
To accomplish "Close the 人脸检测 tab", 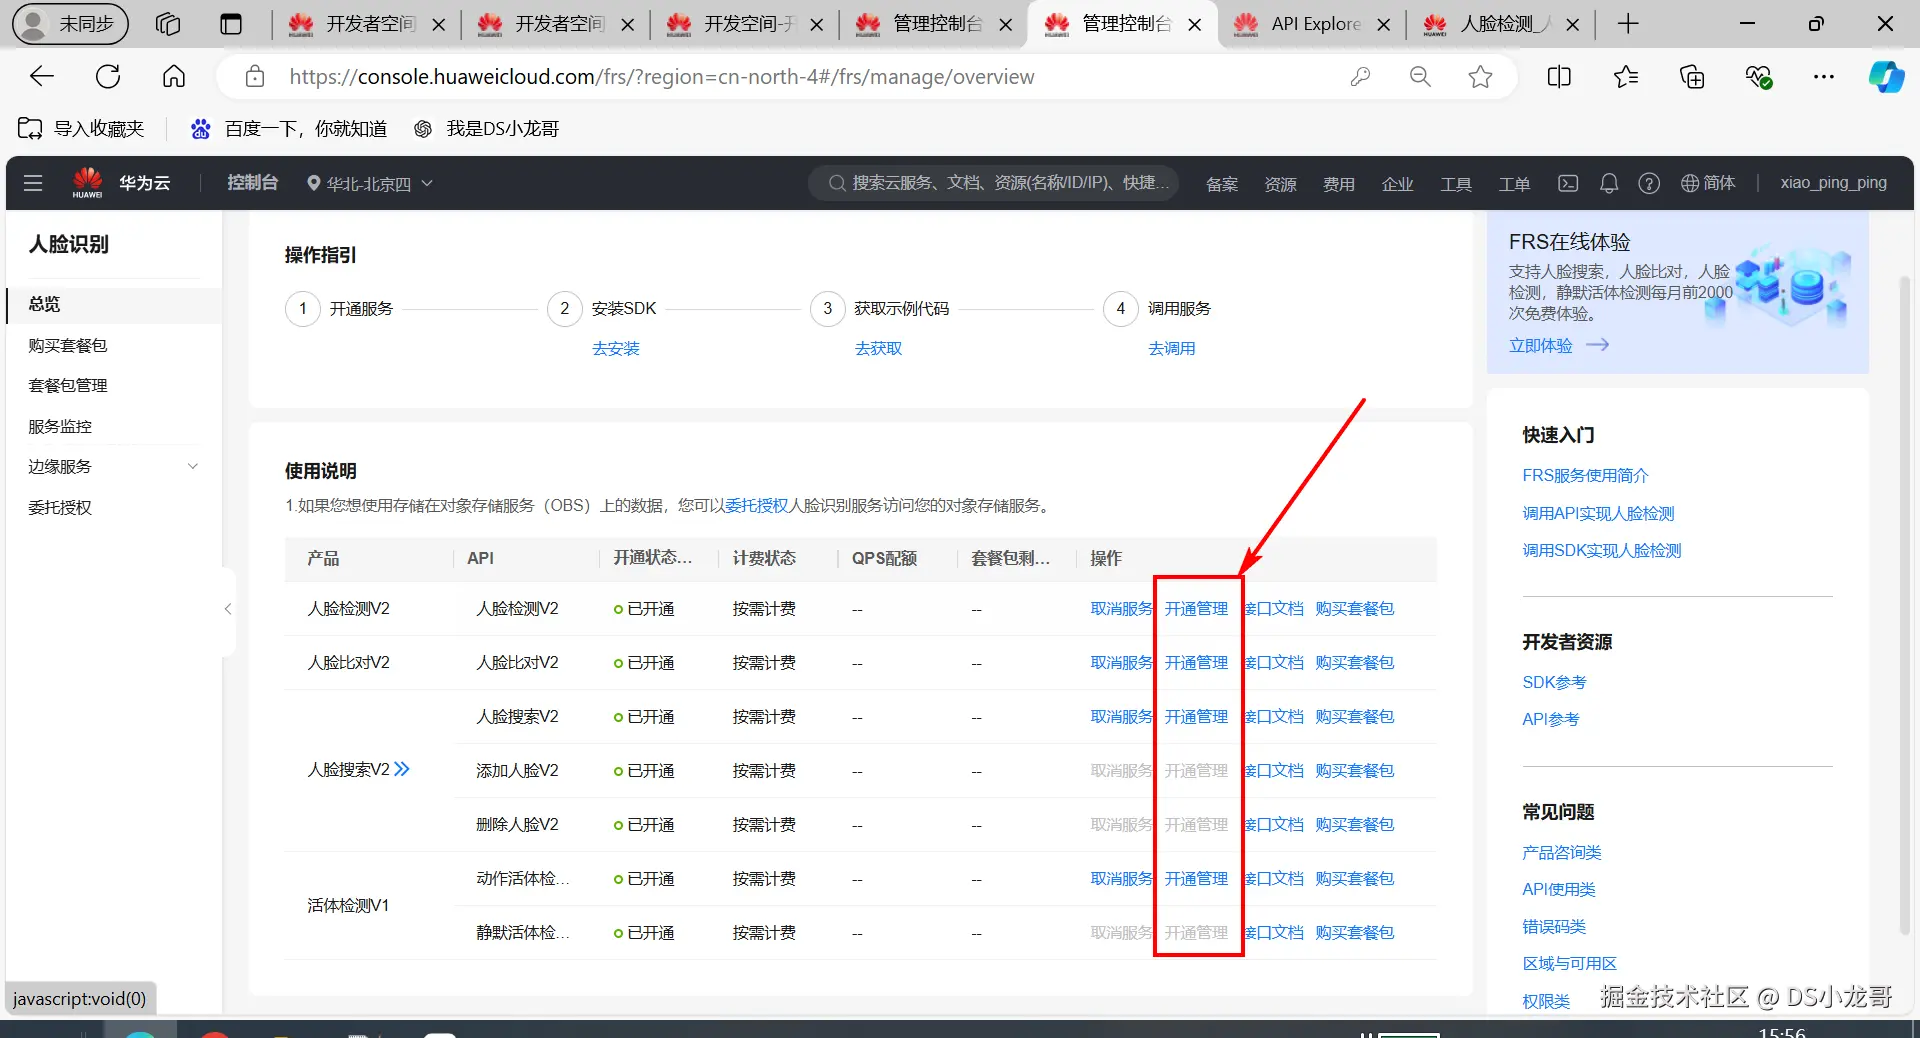I will click(x=1573, y=25).
